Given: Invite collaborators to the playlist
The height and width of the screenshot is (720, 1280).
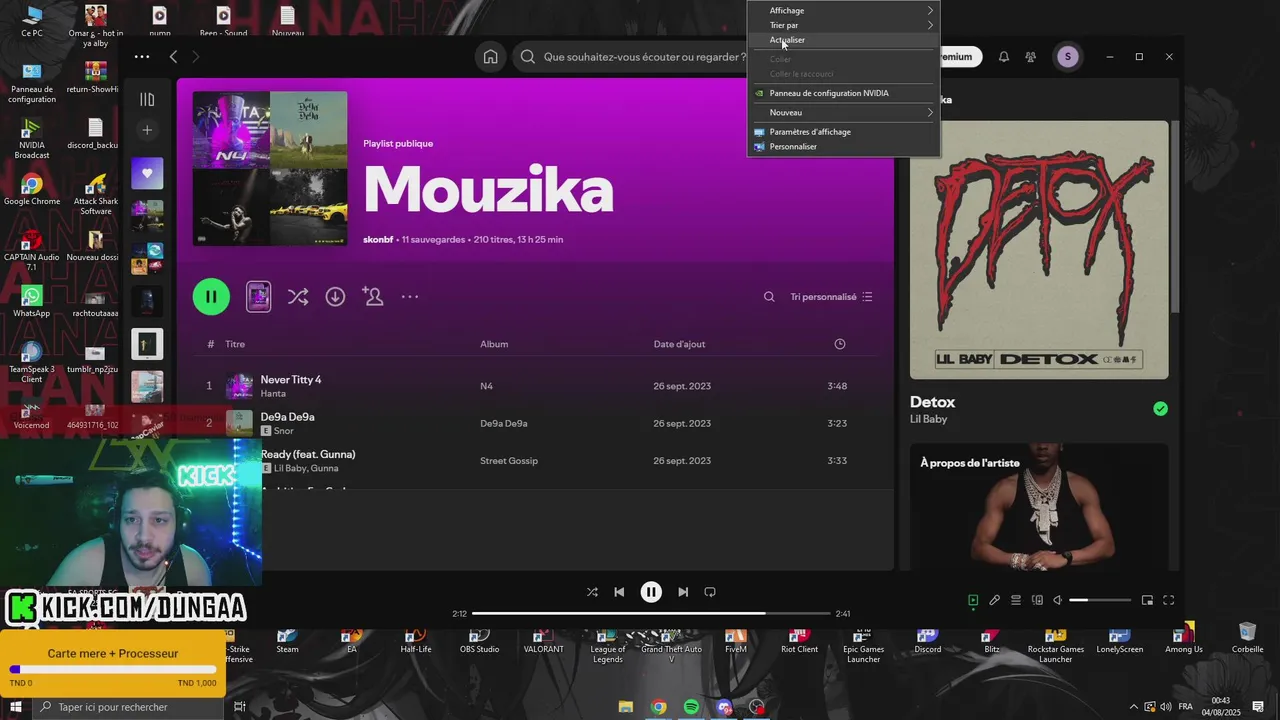Looking at the screenshot, I should [x=373, y=297].
